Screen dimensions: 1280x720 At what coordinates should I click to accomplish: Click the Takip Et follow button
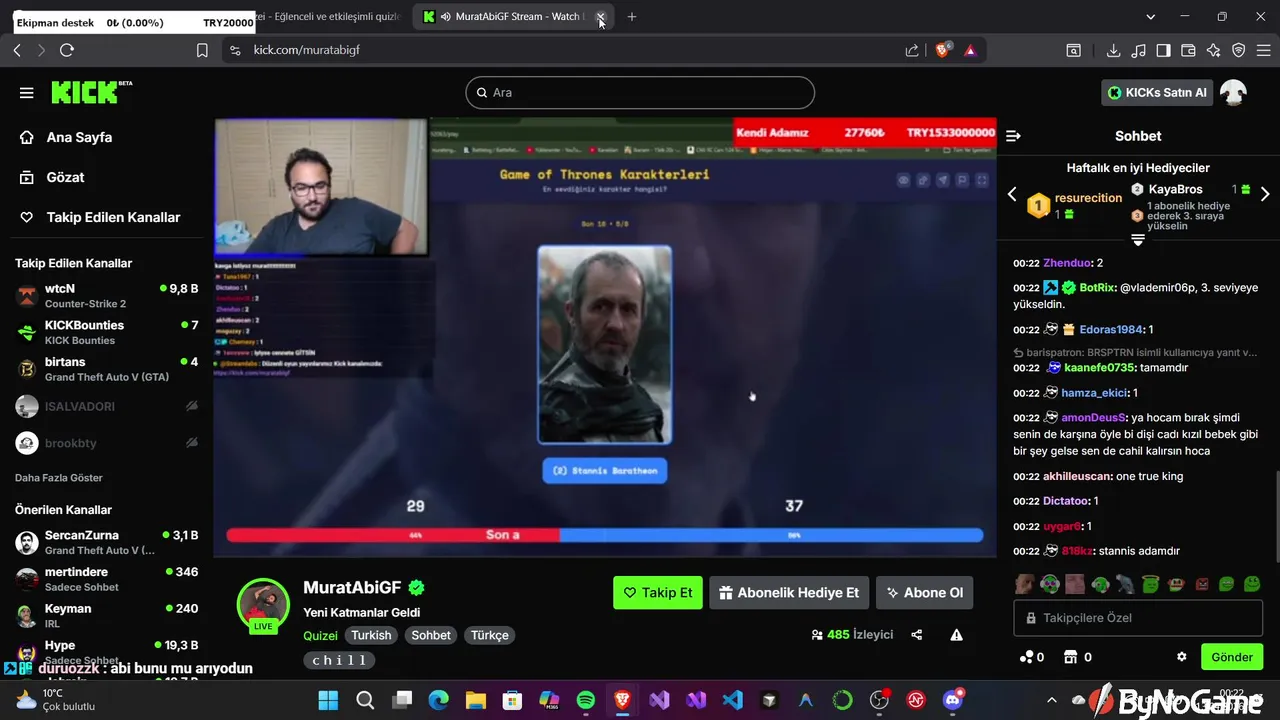point(658,592)
